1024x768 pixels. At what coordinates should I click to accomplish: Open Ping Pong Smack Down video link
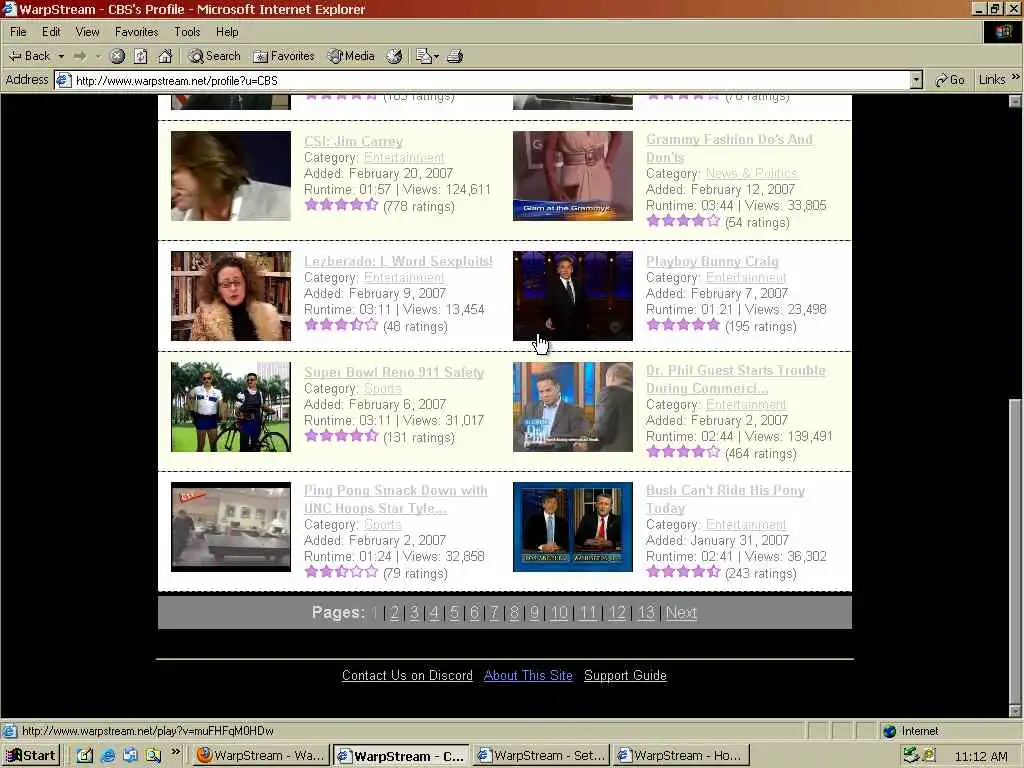pyautogui.click(x=395, y=499)
